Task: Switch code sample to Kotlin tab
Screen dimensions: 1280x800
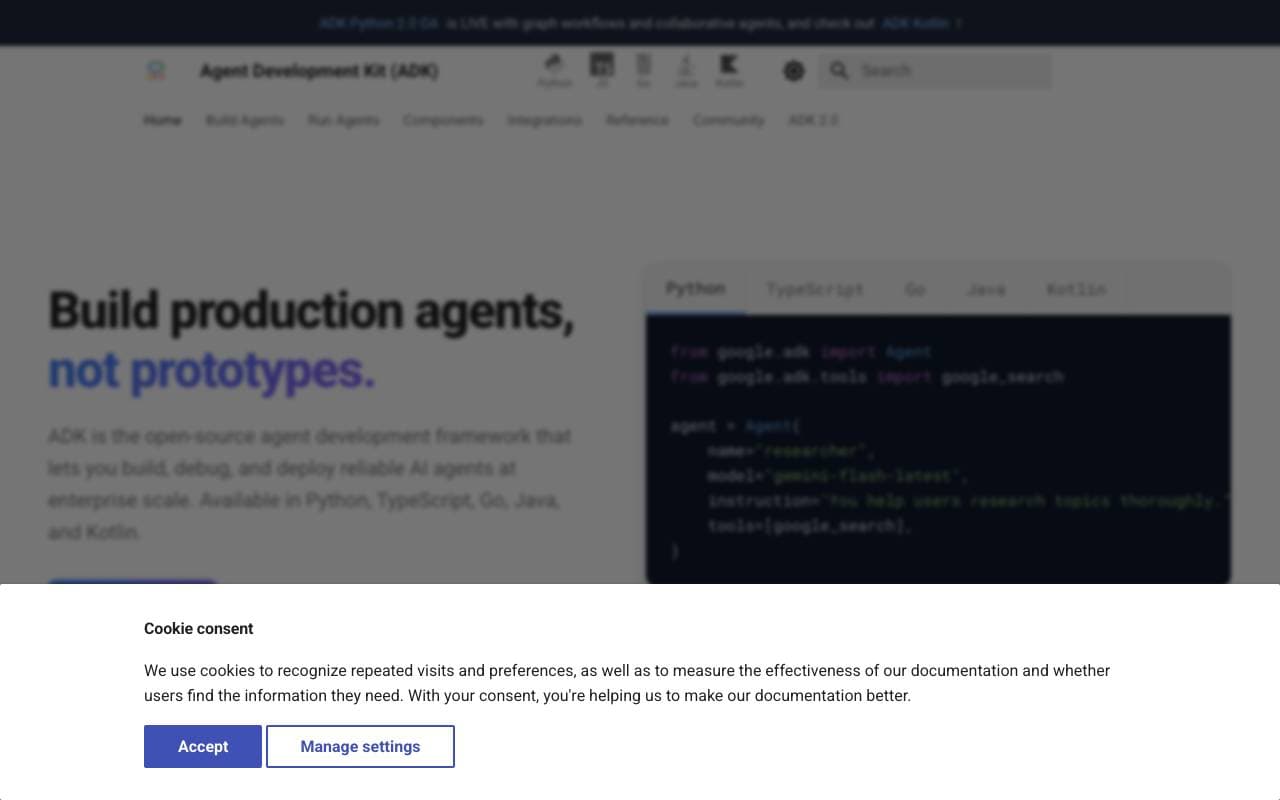Action: [1076, 289]
